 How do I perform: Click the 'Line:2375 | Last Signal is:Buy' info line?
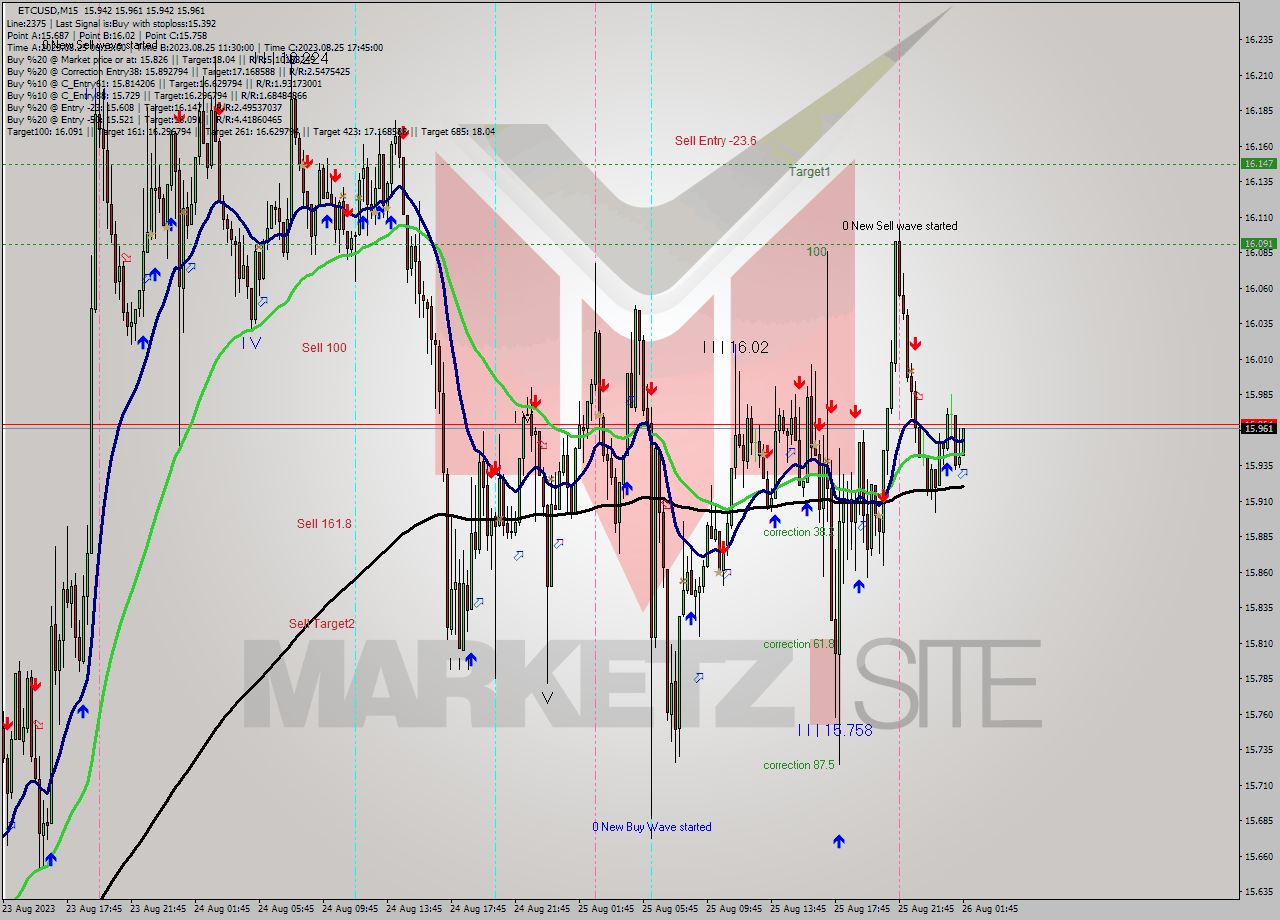click(x=112, y=23)
